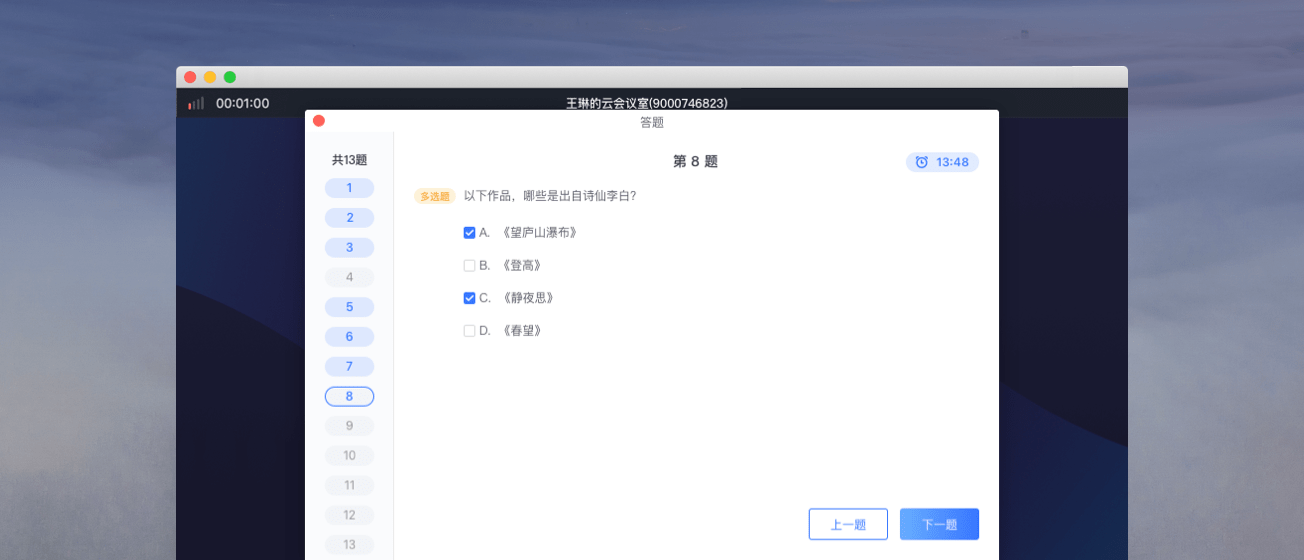The image size is (1304, 560).
Task: Open question 12 in sidebar
Action: tap(349, 516)
